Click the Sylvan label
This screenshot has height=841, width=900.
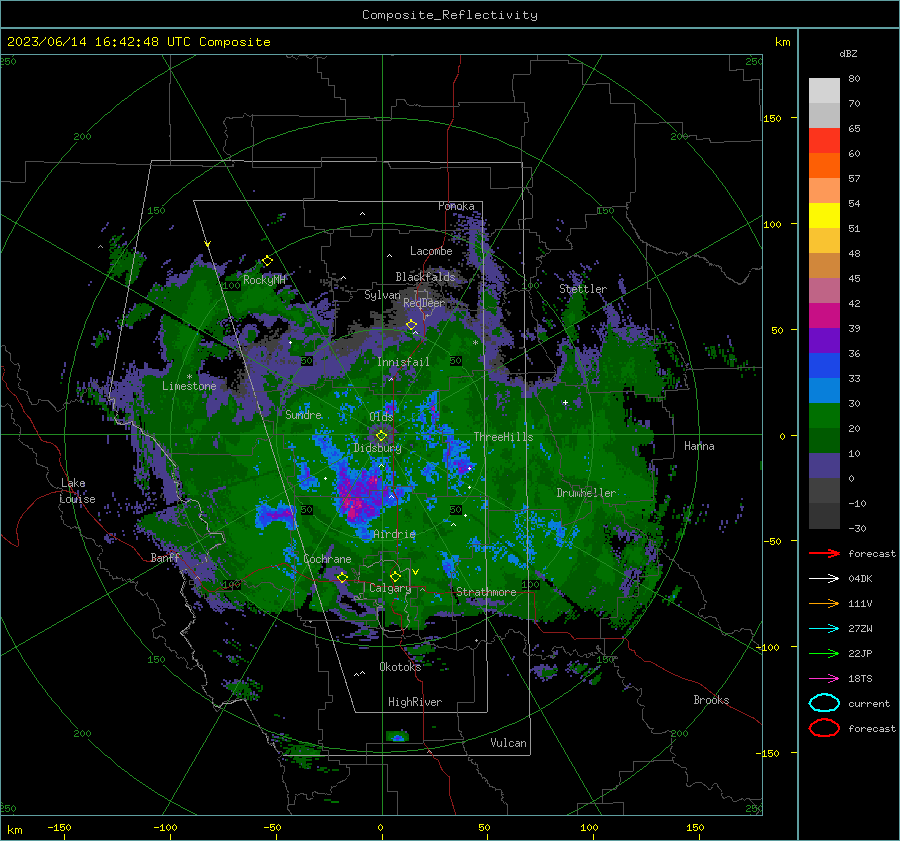click(x=382, y=295)
